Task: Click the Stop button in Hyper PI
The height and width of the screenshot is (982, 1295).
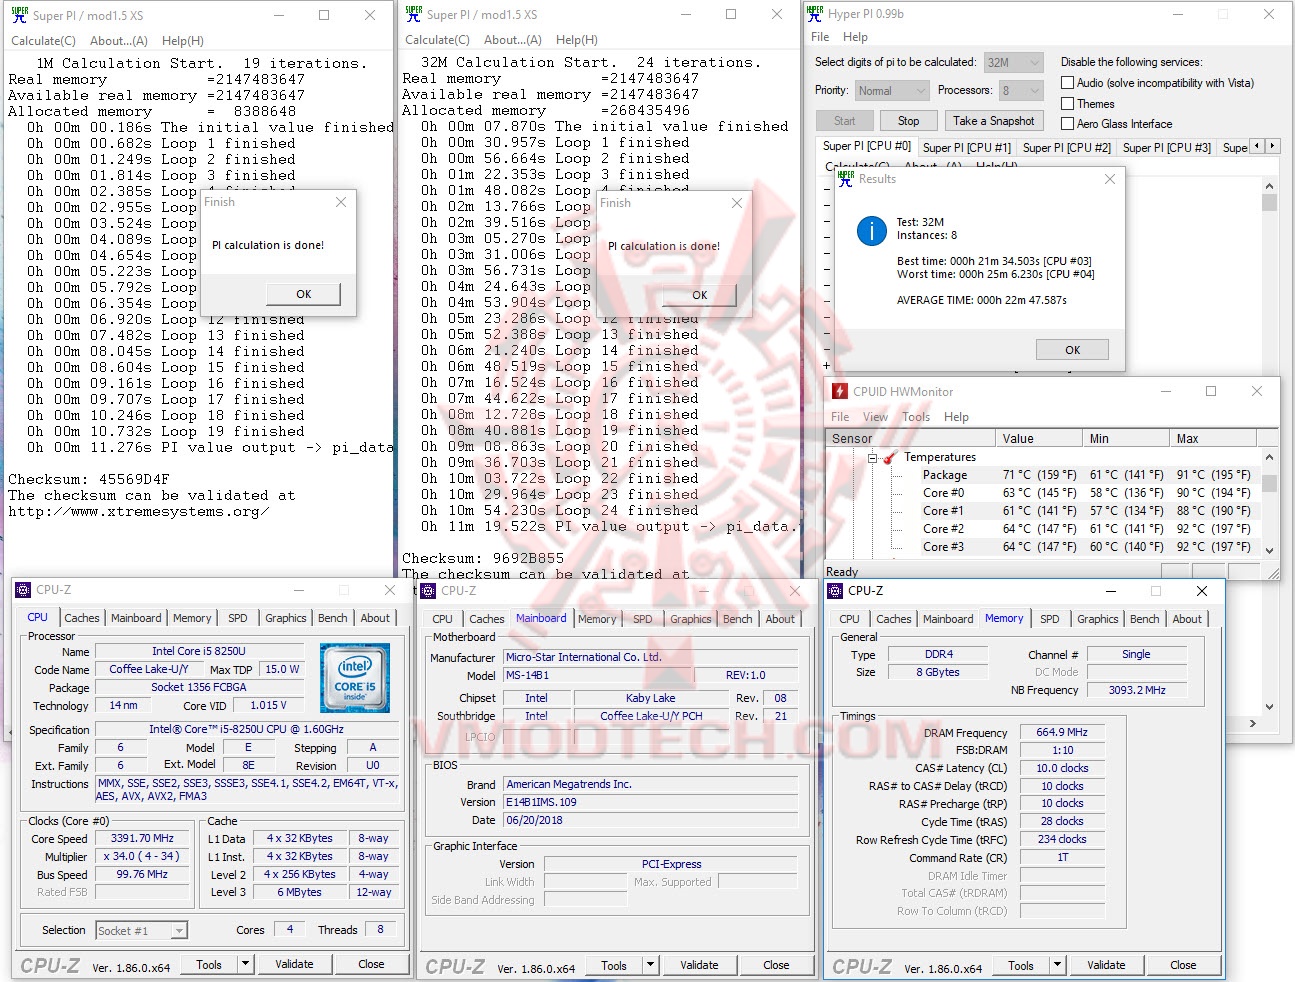Action: coord(908,121)
